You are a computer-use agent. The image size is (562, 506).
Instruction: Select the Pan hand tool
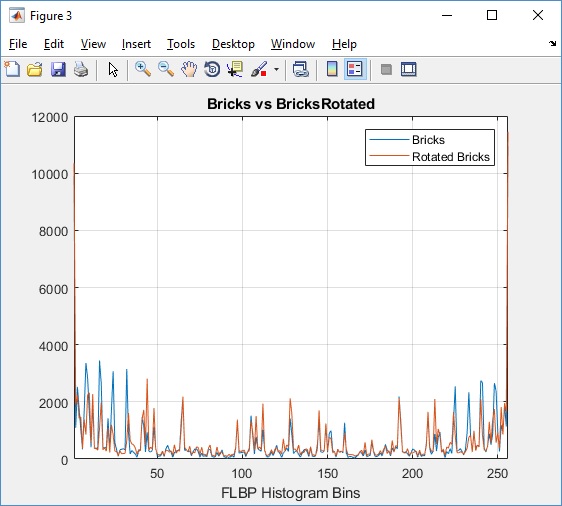[x=189, y=69]
